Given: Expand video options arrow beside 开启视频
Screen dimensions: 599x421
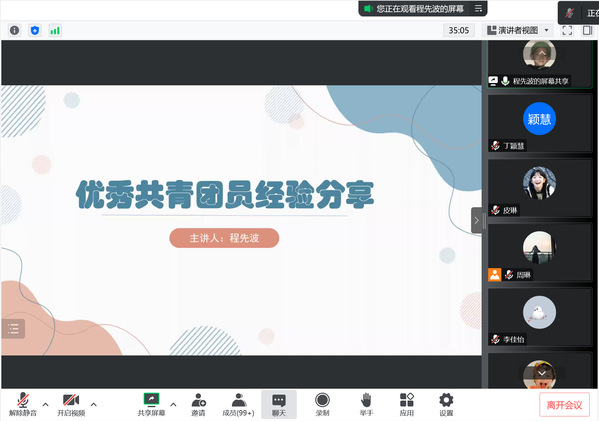Looking at the screenshot, I should click(94, 404).
